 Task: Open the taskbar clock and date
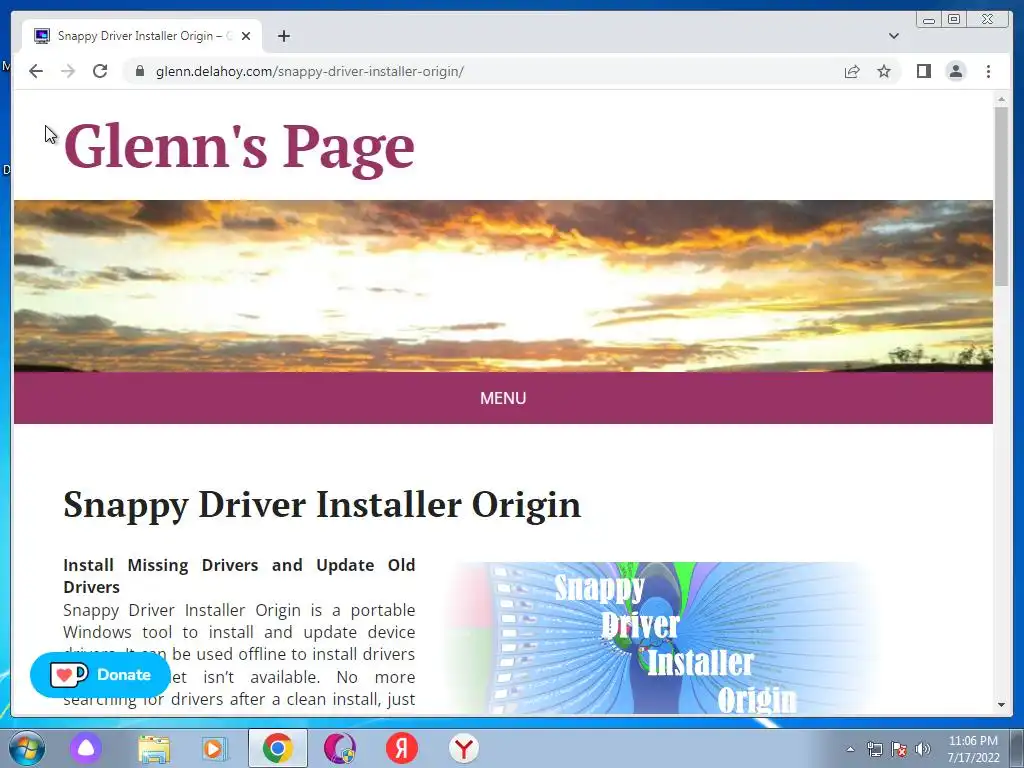coord(973,749)
